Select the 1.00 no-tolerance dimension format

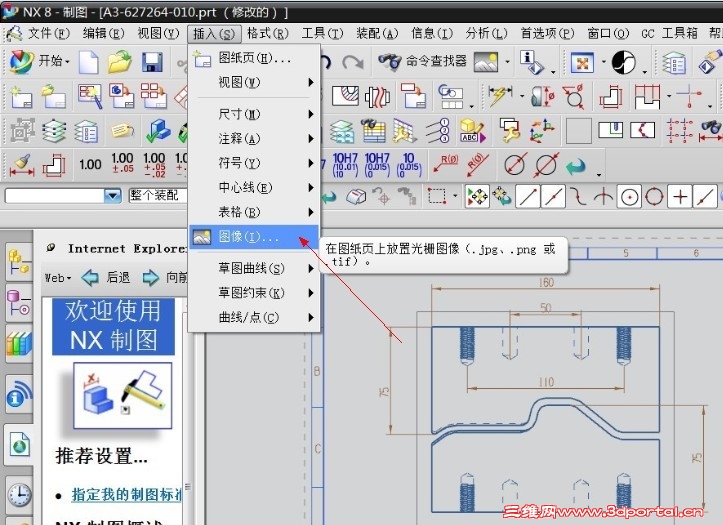[x=90, y=165]
